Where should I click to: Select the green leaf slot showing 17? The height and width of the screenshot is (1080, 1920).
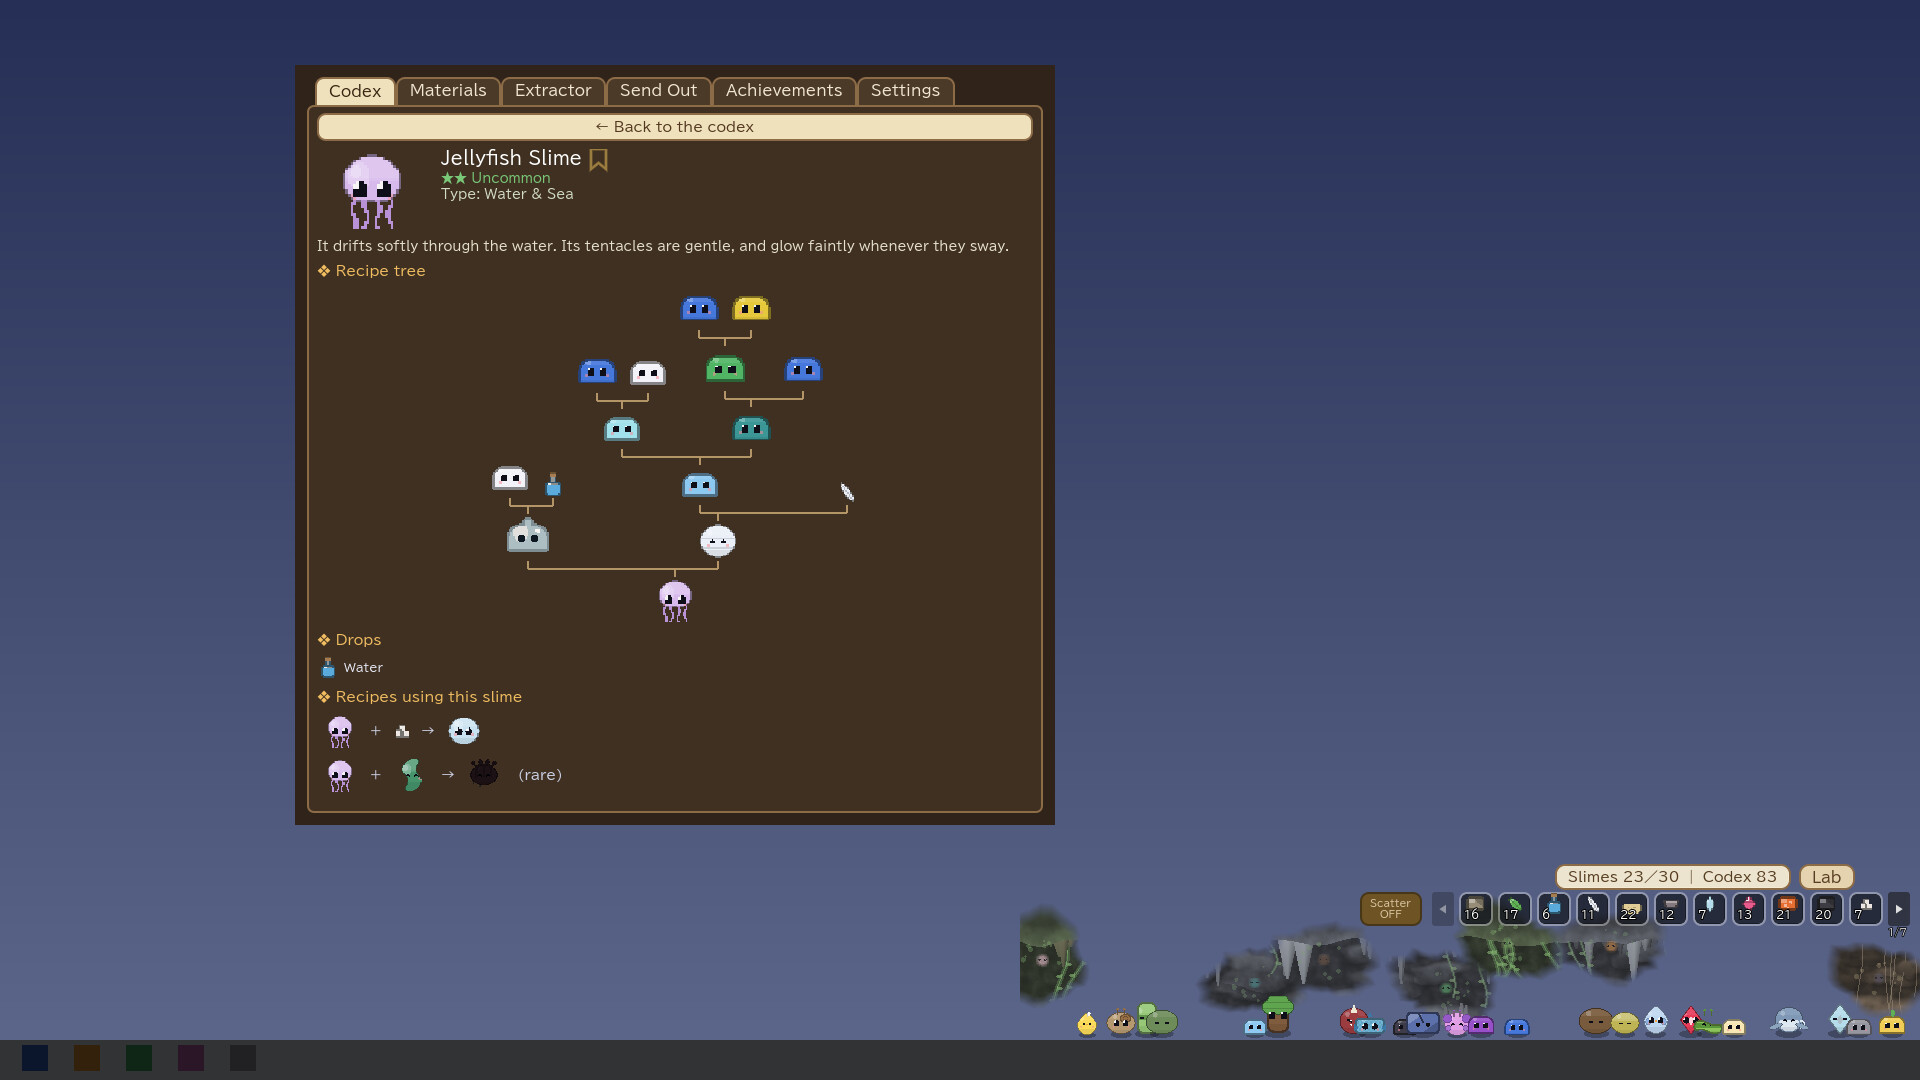[x=1514, y=909]
